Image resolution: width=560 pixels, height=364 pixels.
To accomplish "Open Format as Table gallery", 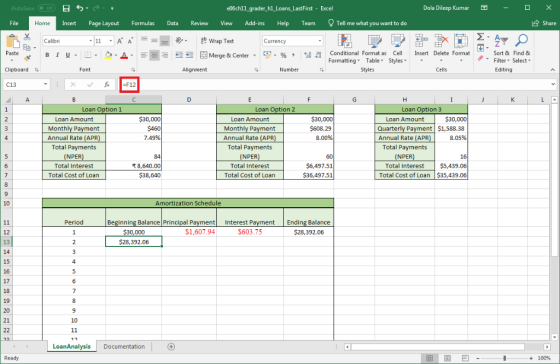I will point(374,49).
